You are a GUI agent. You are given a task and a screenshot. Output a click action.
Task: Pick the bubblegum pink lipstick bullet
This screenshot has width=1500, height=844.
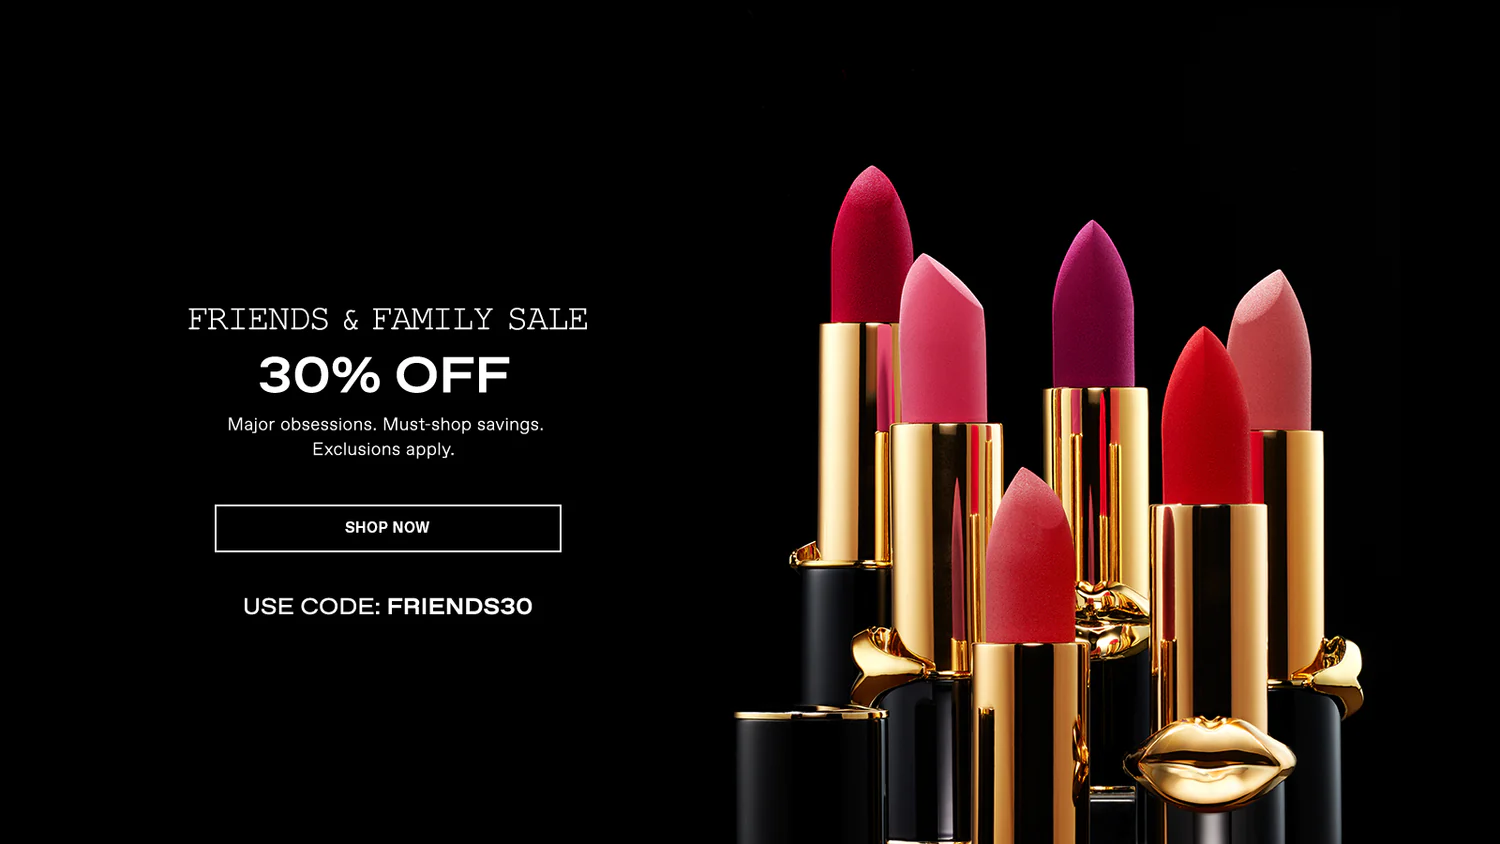click(942, 340)
